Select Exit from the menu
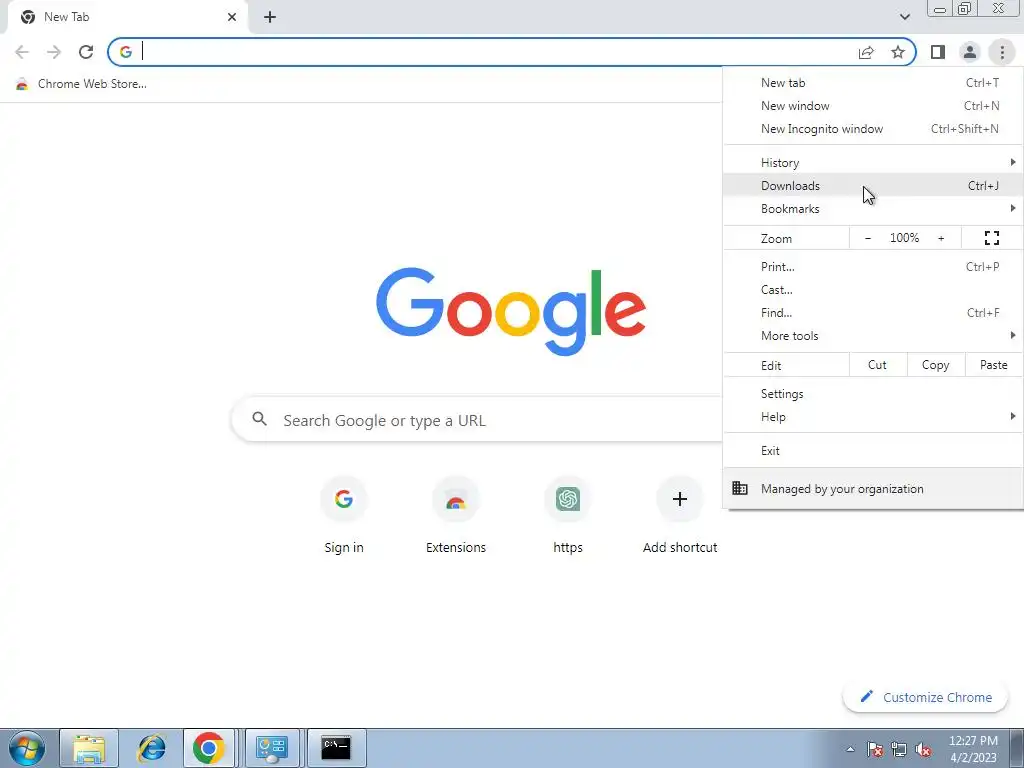This screenshot has width=1024, height=768. (x=873, y=451)
